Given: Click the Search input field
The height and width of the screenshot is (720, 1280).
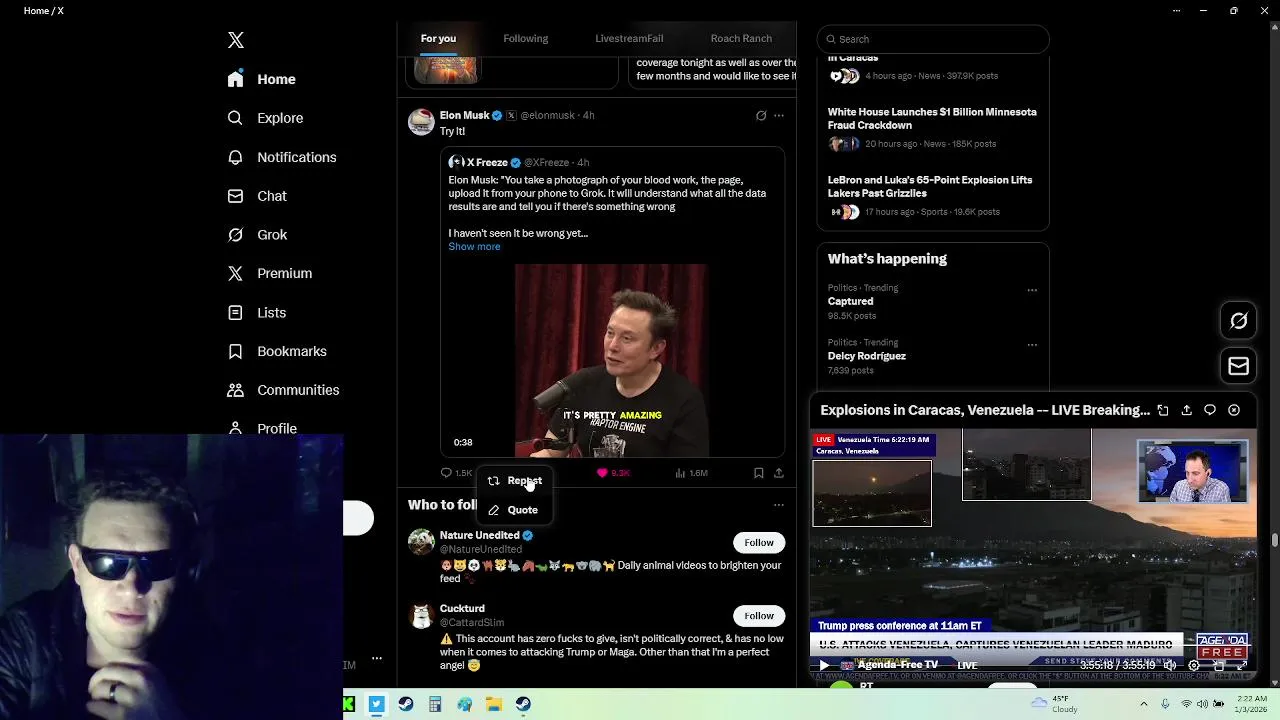Looking at the screenshot, I should [933, 39].
